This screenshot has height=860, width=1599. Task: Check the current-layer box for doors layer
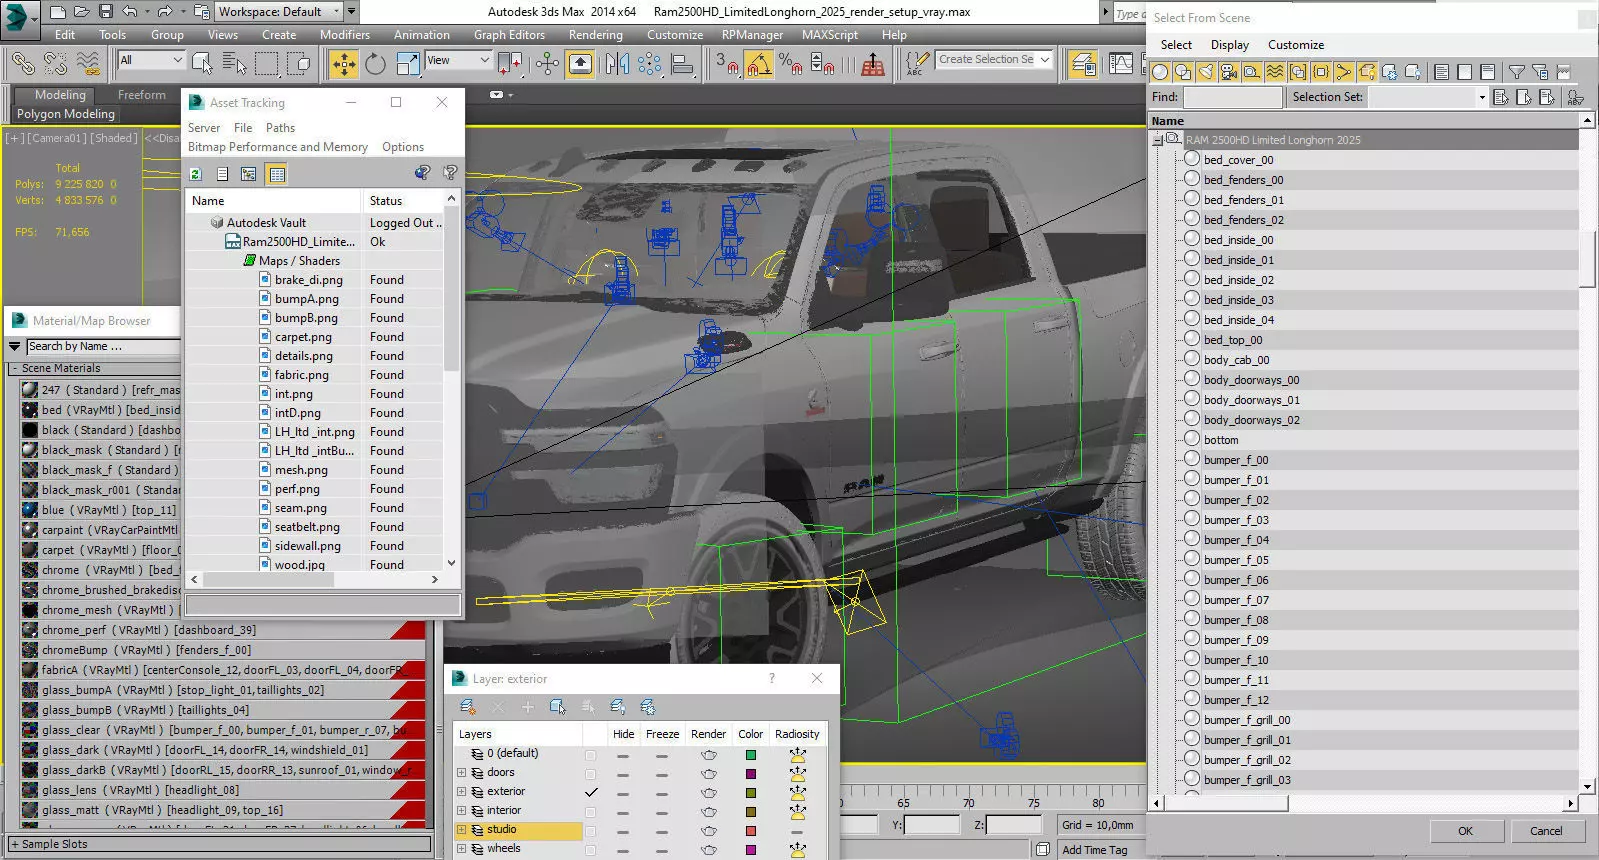coord(590,773)
